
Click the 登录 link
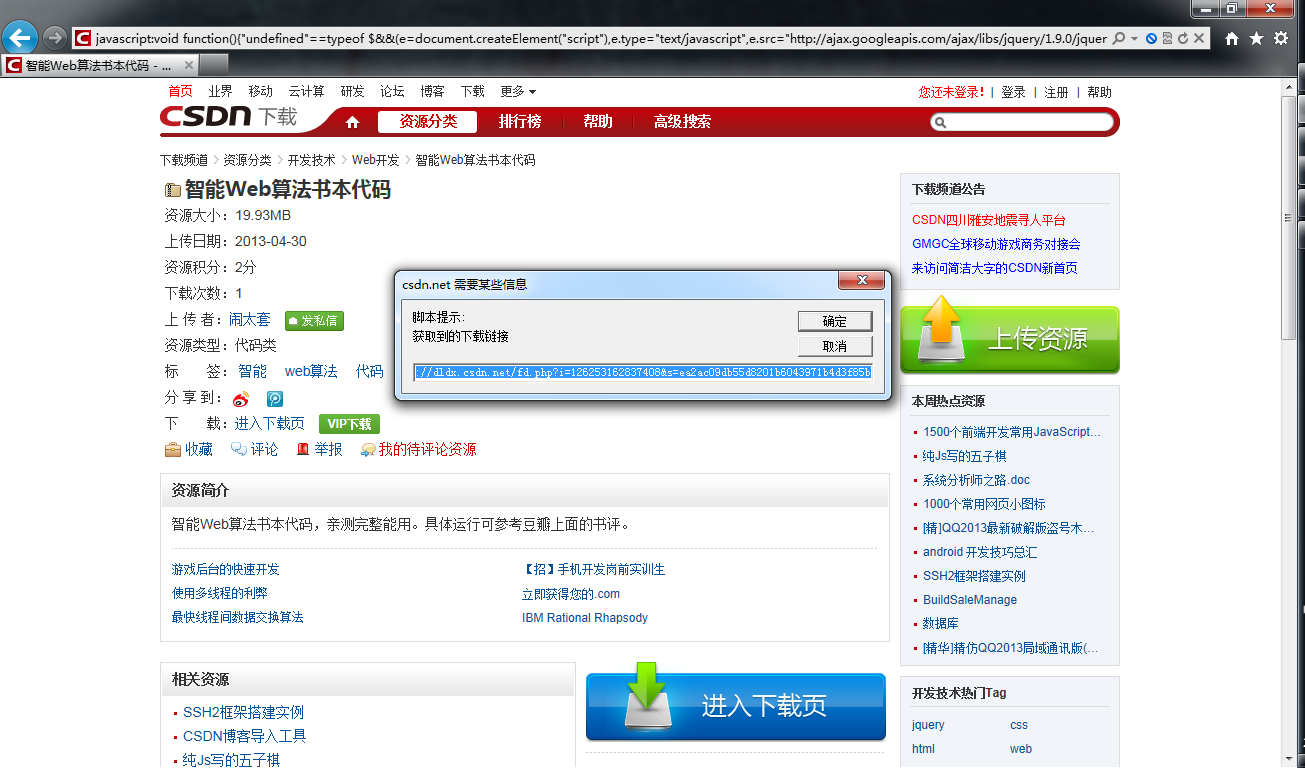click(1013, 92)
